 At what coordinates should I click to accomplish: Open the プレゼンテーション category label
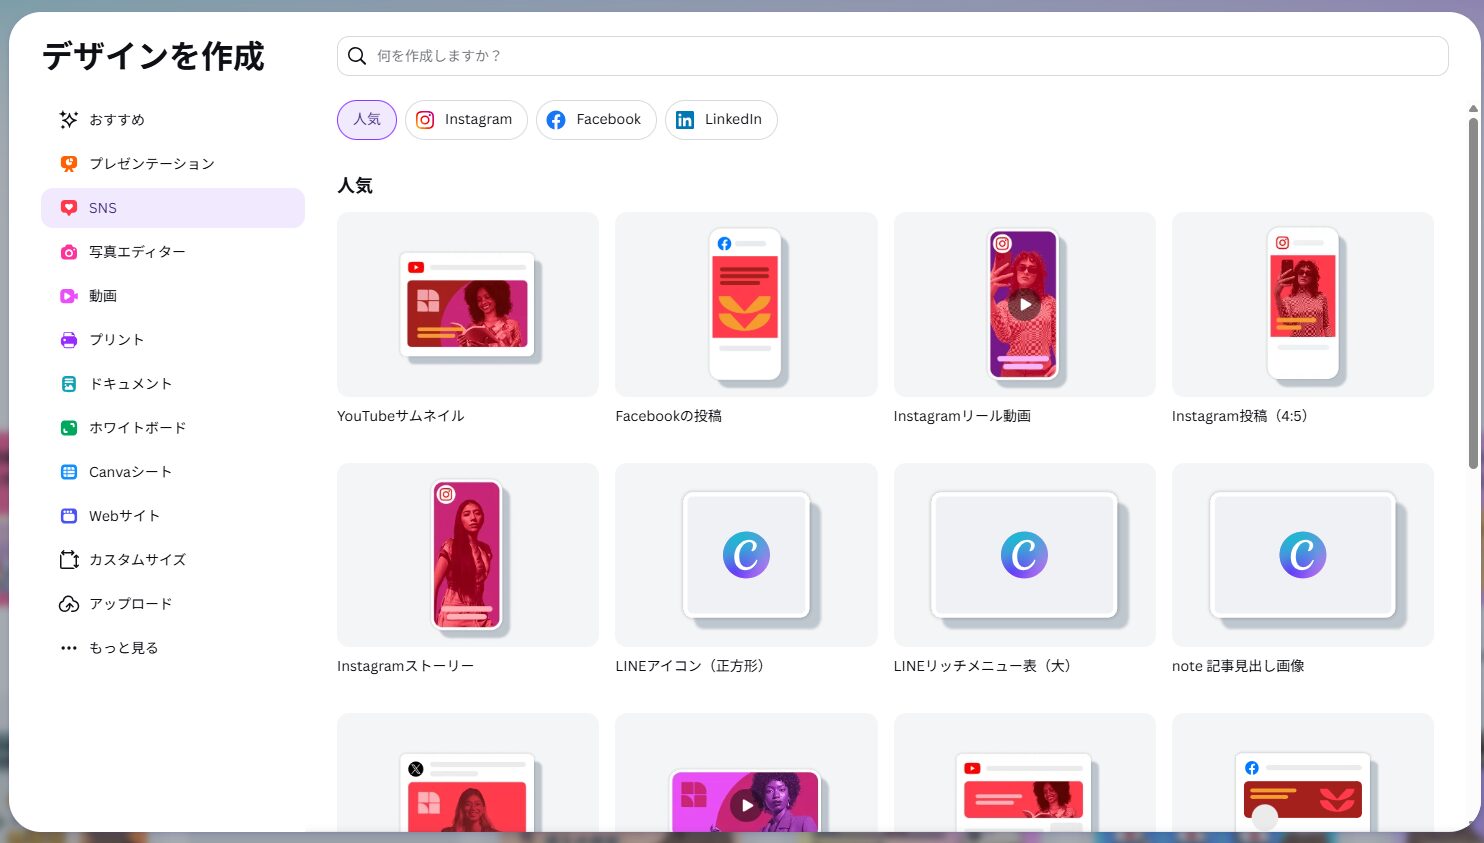(x=152, y=164)
